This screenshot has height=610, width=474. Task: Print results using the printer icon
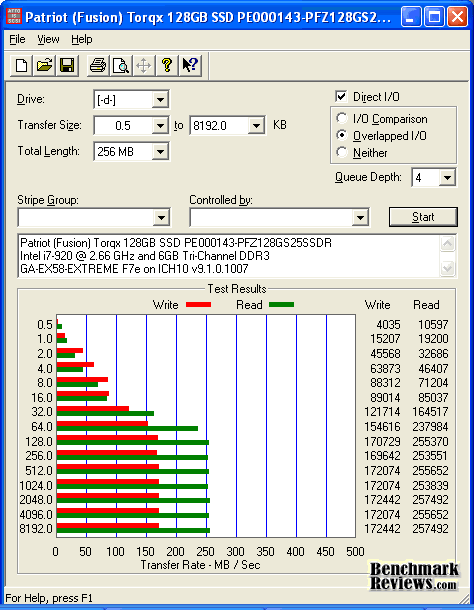98,65
